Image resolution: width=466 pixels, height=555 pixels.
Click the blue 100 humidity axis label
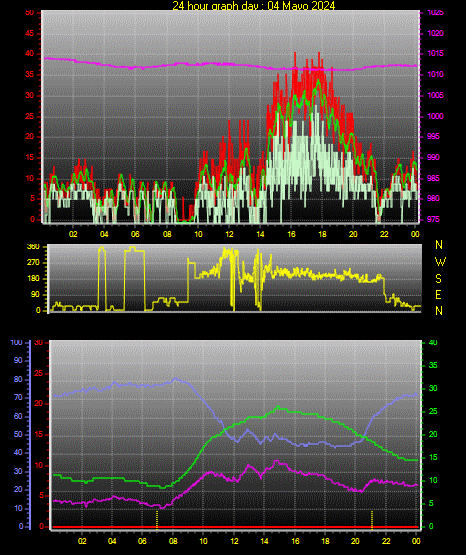click(16, 343)
